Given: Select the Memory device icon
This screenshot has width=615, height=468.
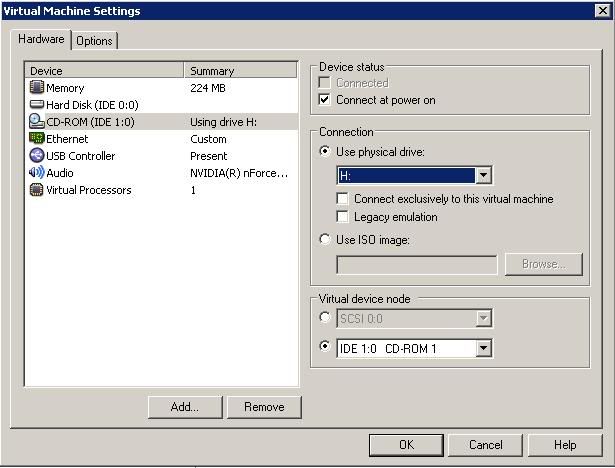Looking at the screenshot, I should click(37, 88).
